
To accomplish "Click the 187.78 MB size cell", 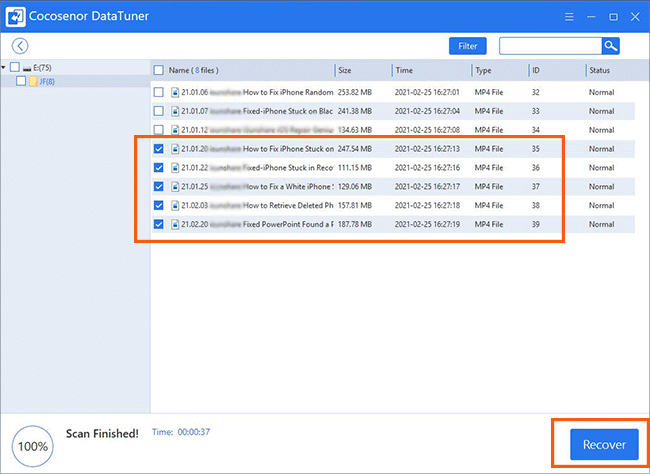I will point(354,224).
